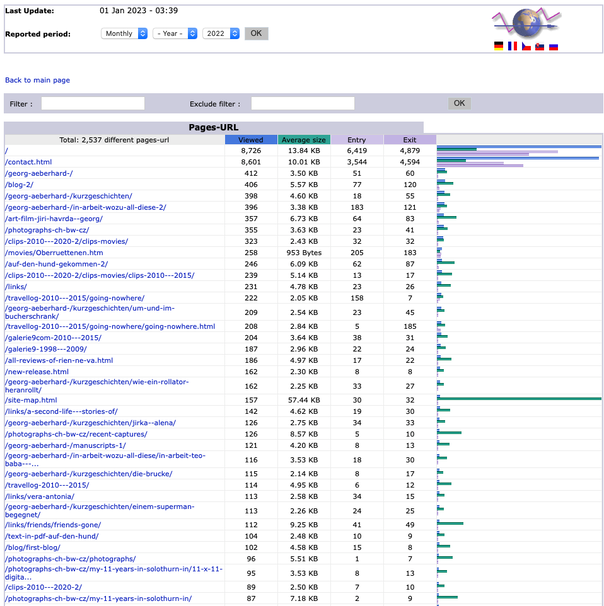Click the Viewed column header
The image size is (604, 606).
tap(251, 140)
